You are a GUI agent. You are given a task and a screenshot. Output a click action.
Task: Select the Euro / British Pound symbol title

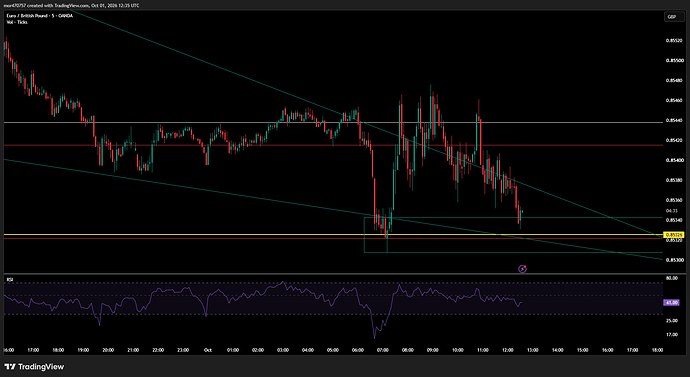tap(39, 17)
